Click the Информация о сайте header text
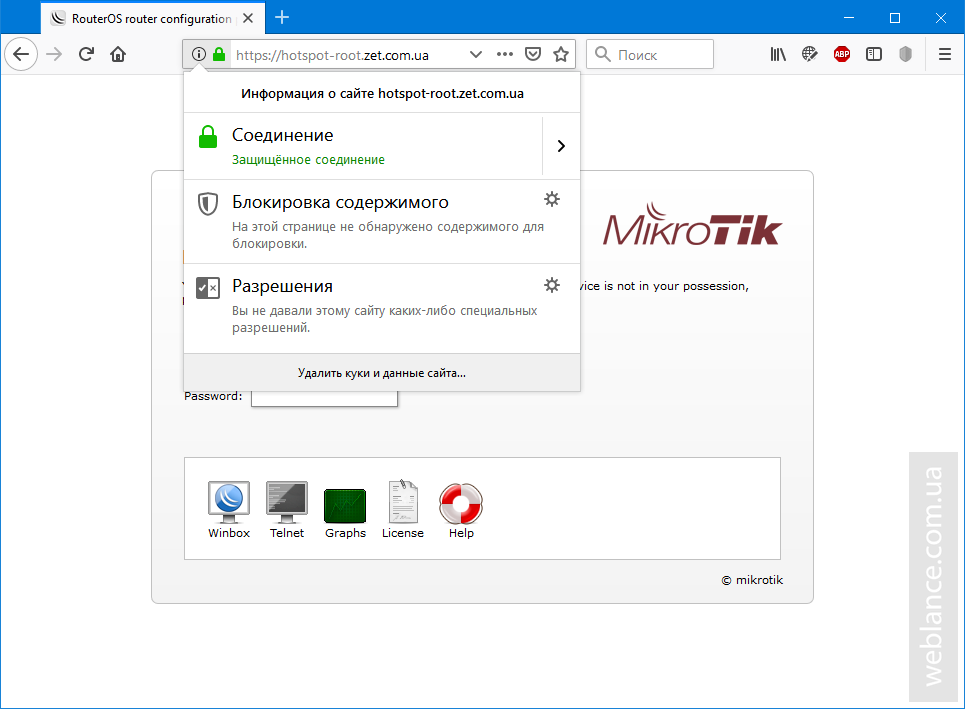Image resolution: width=965 pixels, height=709 pixels. click(x=382, y=94)
